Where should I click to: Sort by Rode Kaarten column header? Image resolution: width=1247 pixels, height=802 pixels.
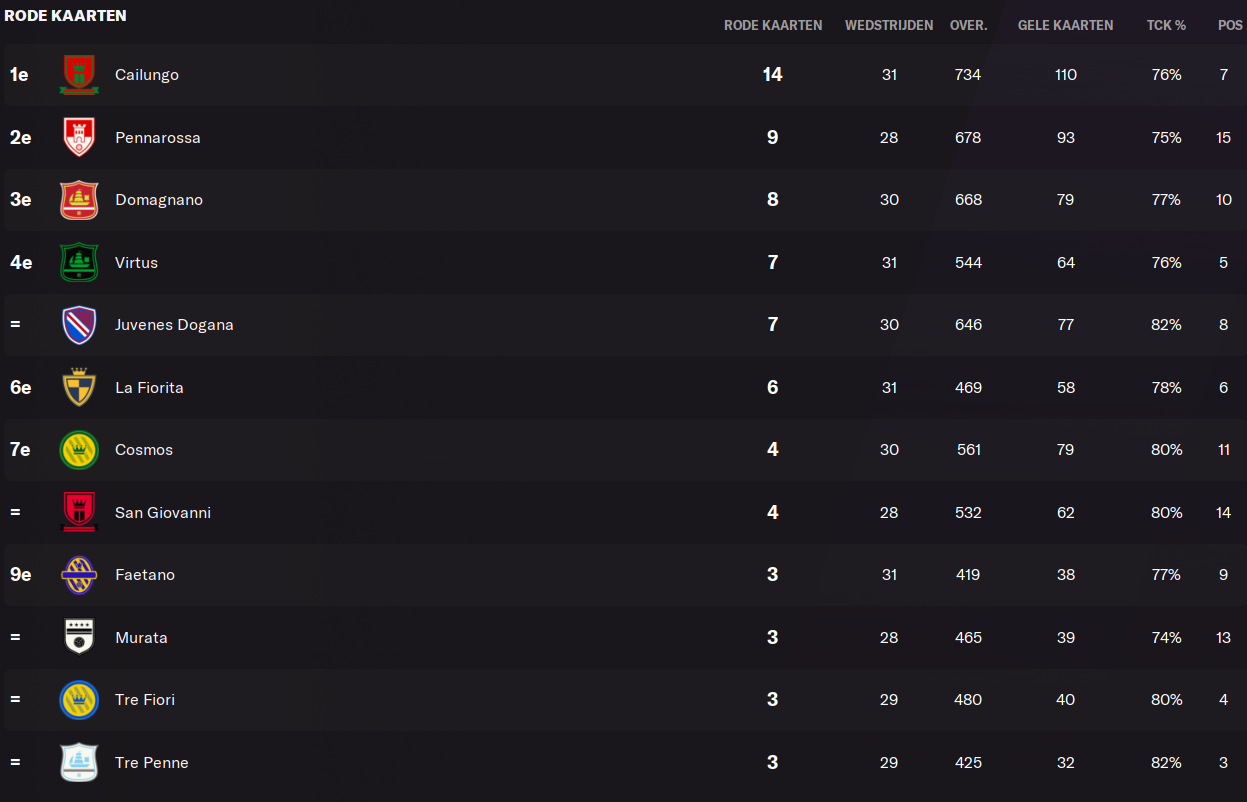773,25
